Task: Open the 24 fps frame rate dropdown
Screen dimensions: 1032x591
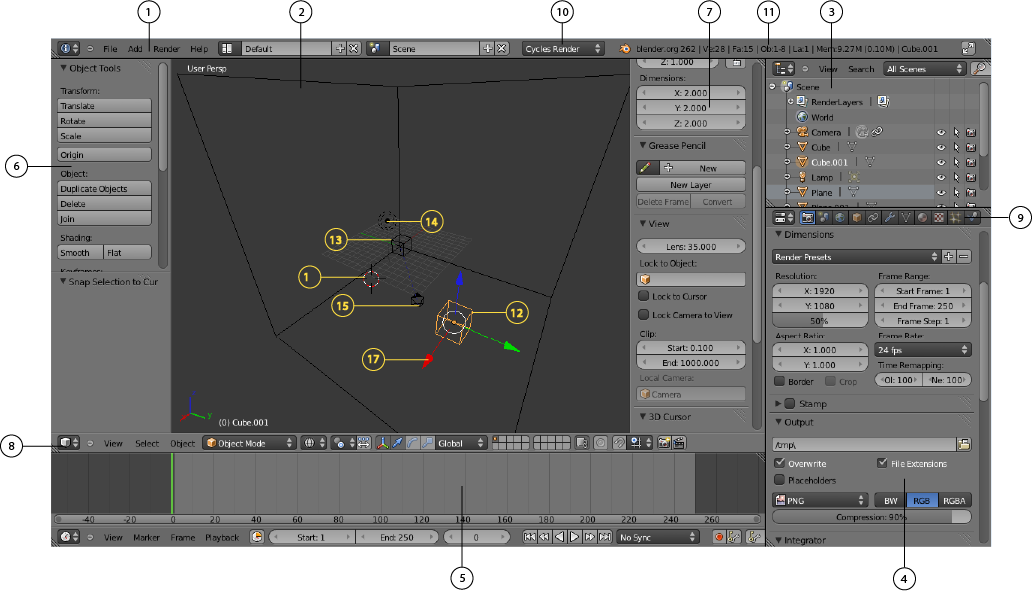Action: 923,350
